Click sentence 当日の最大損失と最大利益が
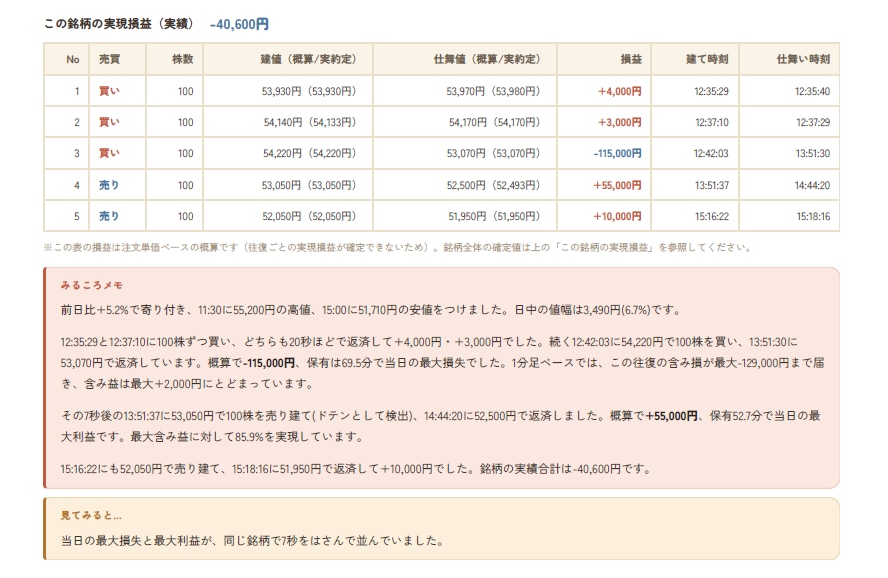Image resolution: width=888 pixels, height=578 pixels. 252,541
